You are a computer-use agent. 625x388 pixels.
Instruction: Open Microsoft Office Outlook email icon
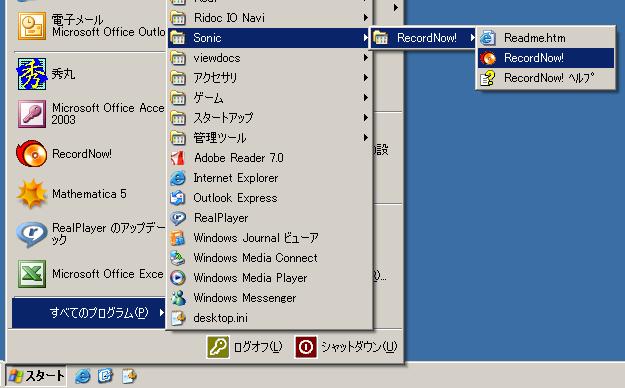32,26
